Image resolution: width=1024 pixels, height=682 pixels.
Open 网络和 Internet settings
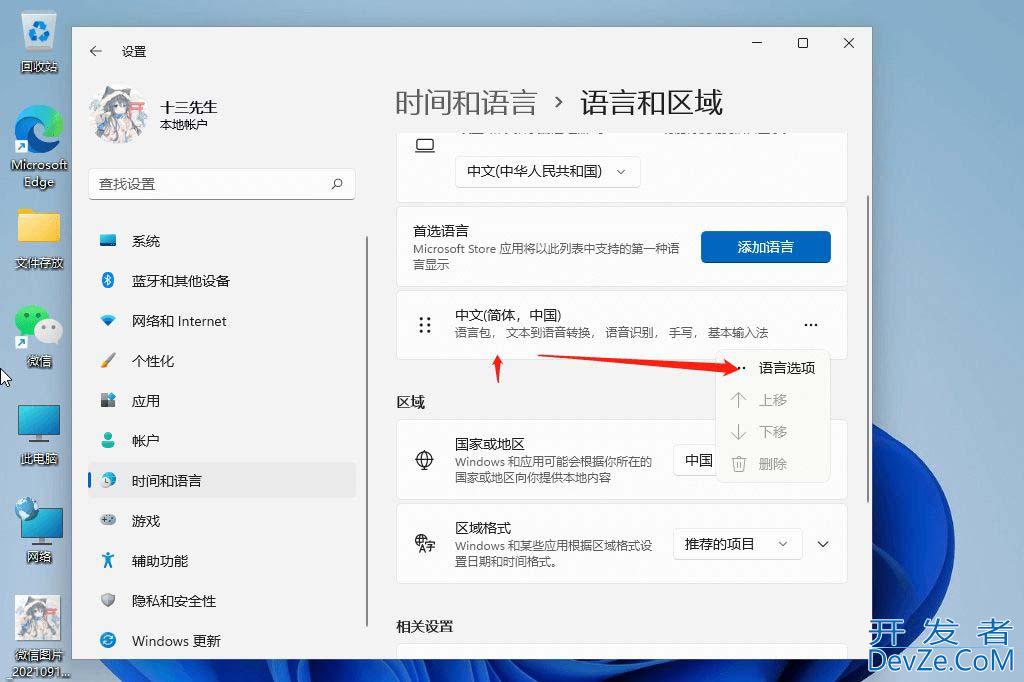[178, 321]
